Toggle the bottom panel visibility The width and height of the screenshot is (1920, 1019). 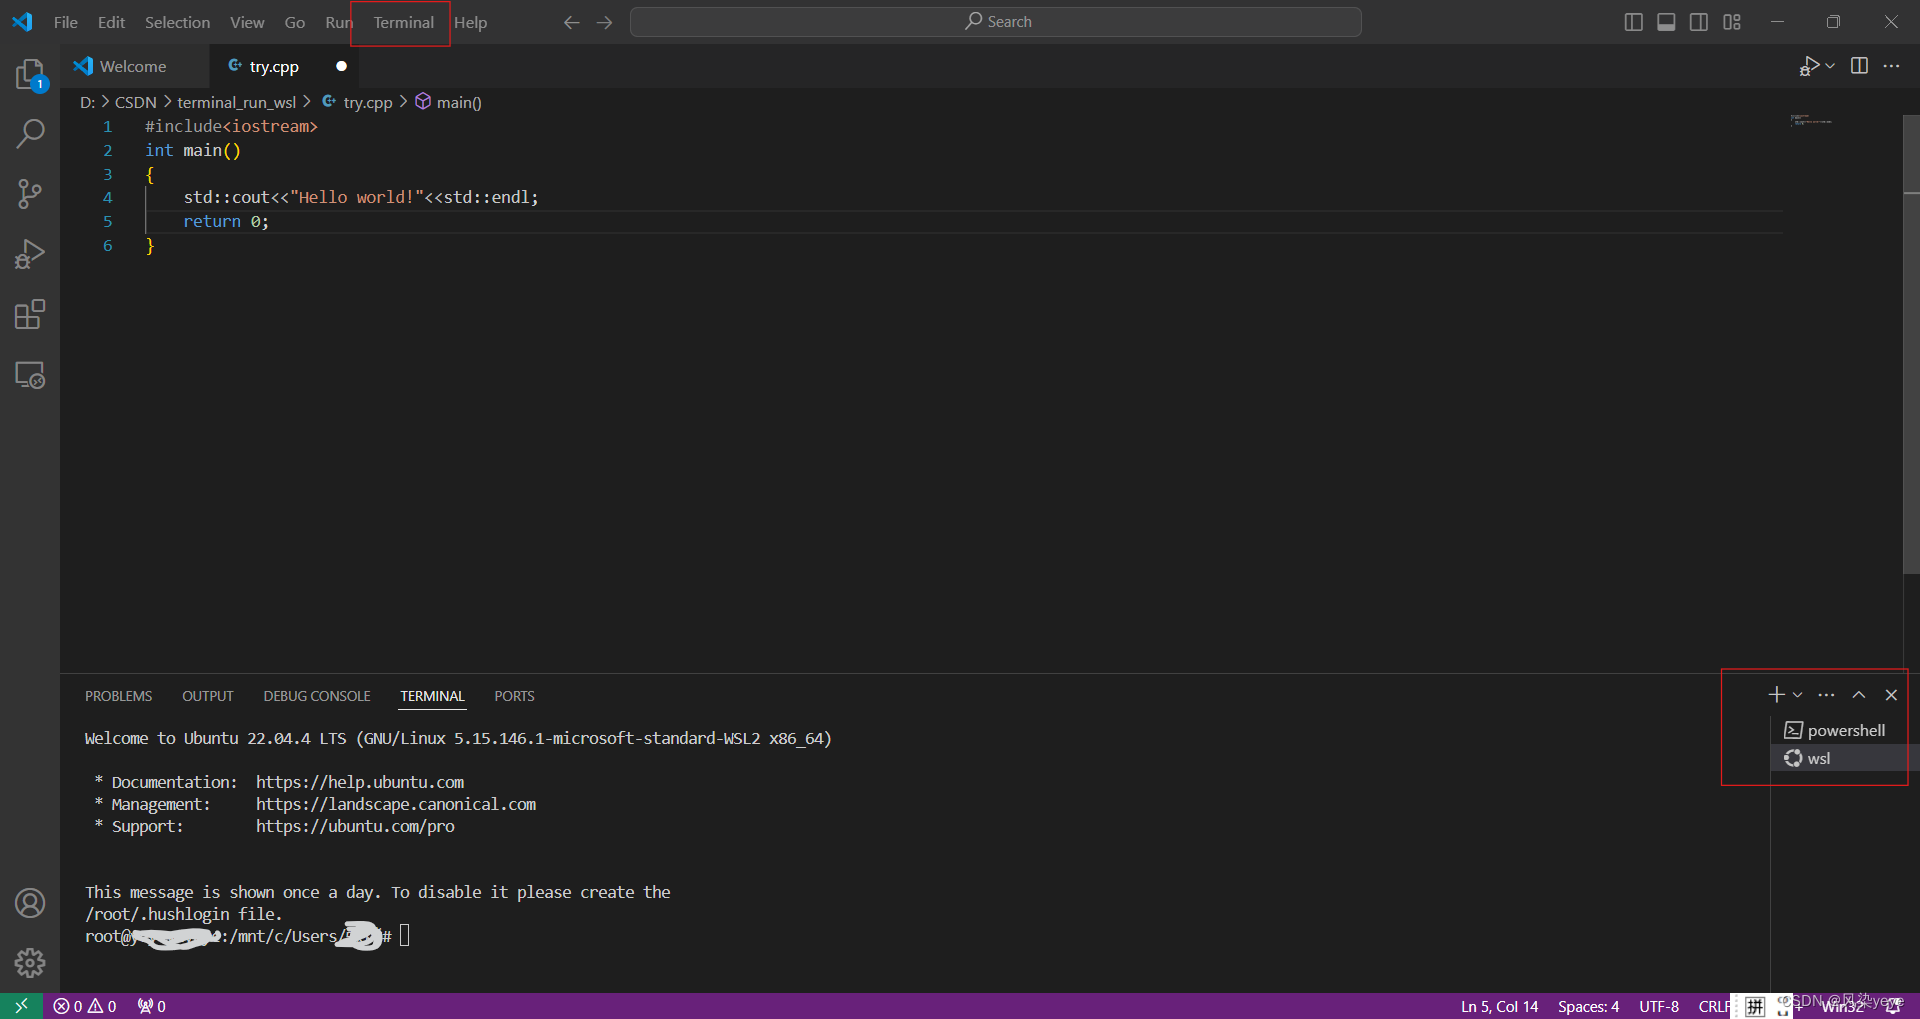coord(1666,21)
